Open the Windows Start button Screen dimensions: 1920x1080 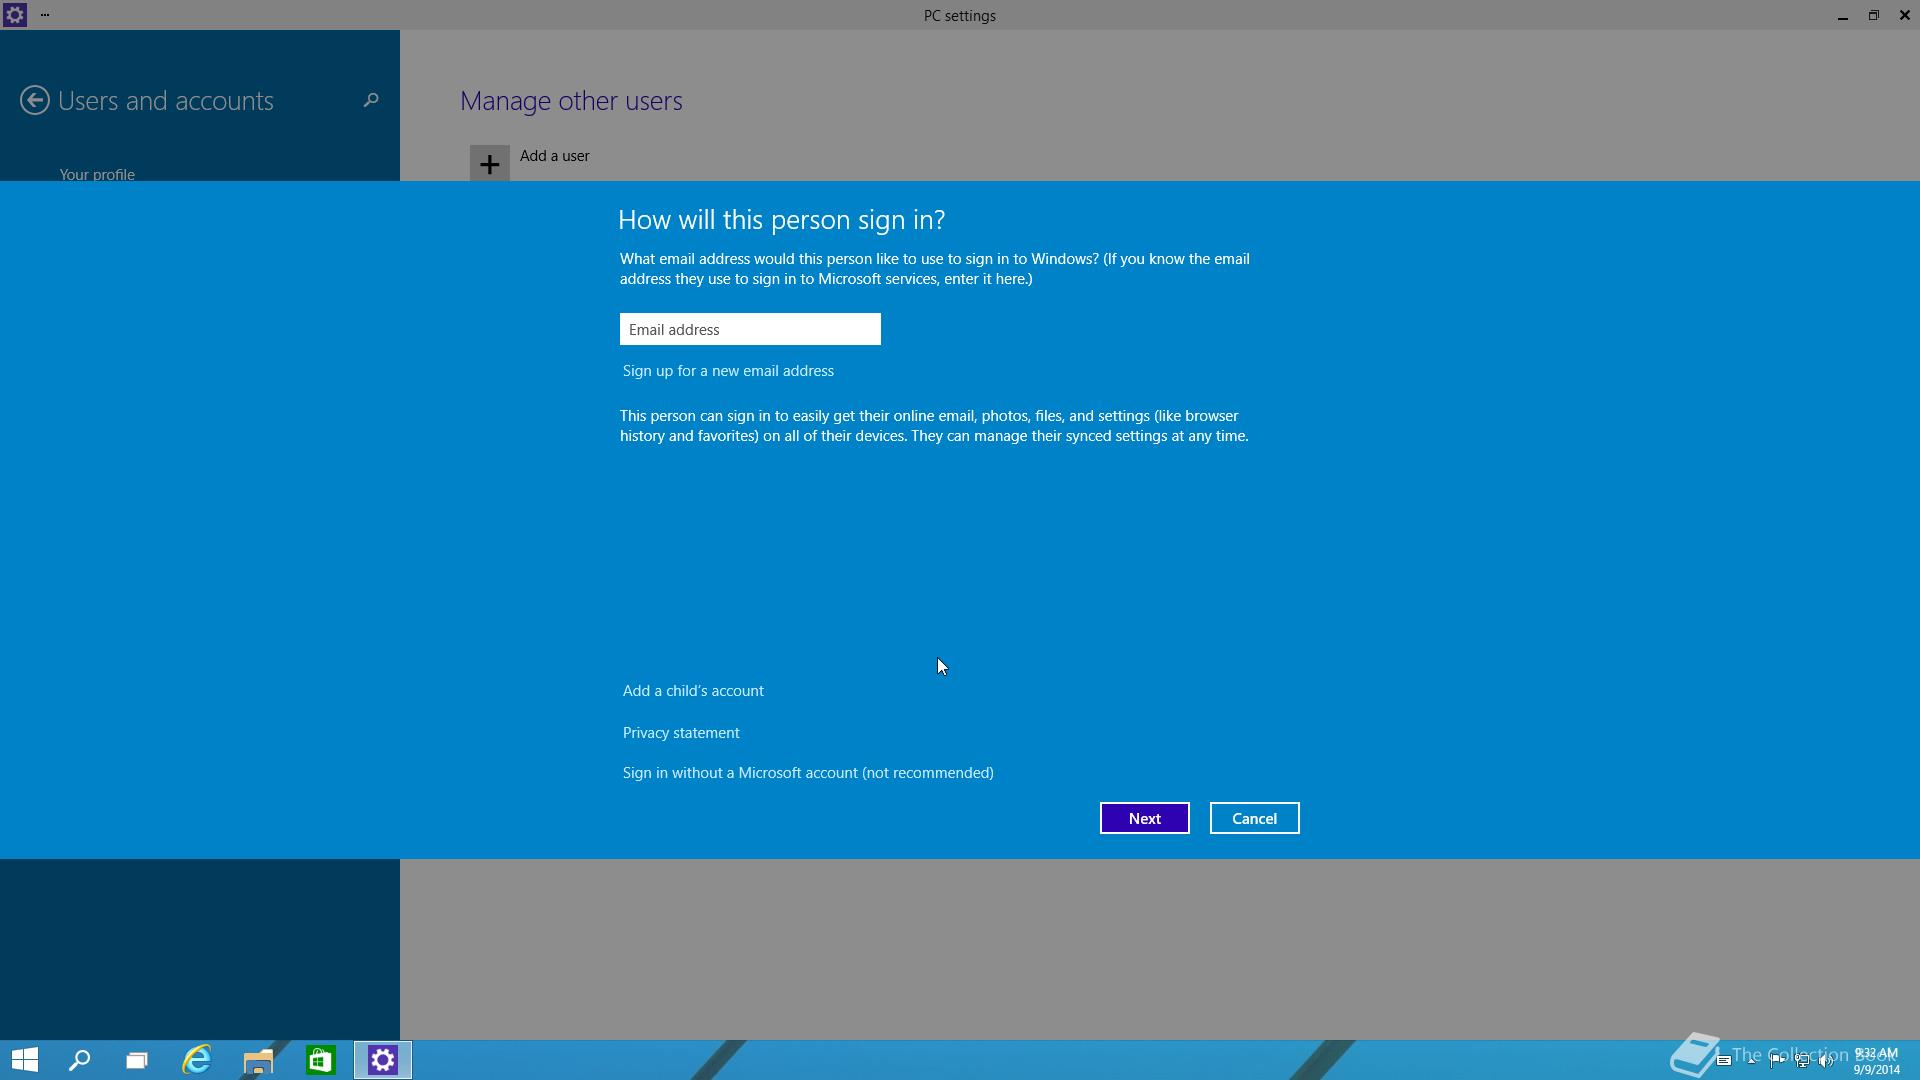pyautogui.click(x=25, y=1060)
